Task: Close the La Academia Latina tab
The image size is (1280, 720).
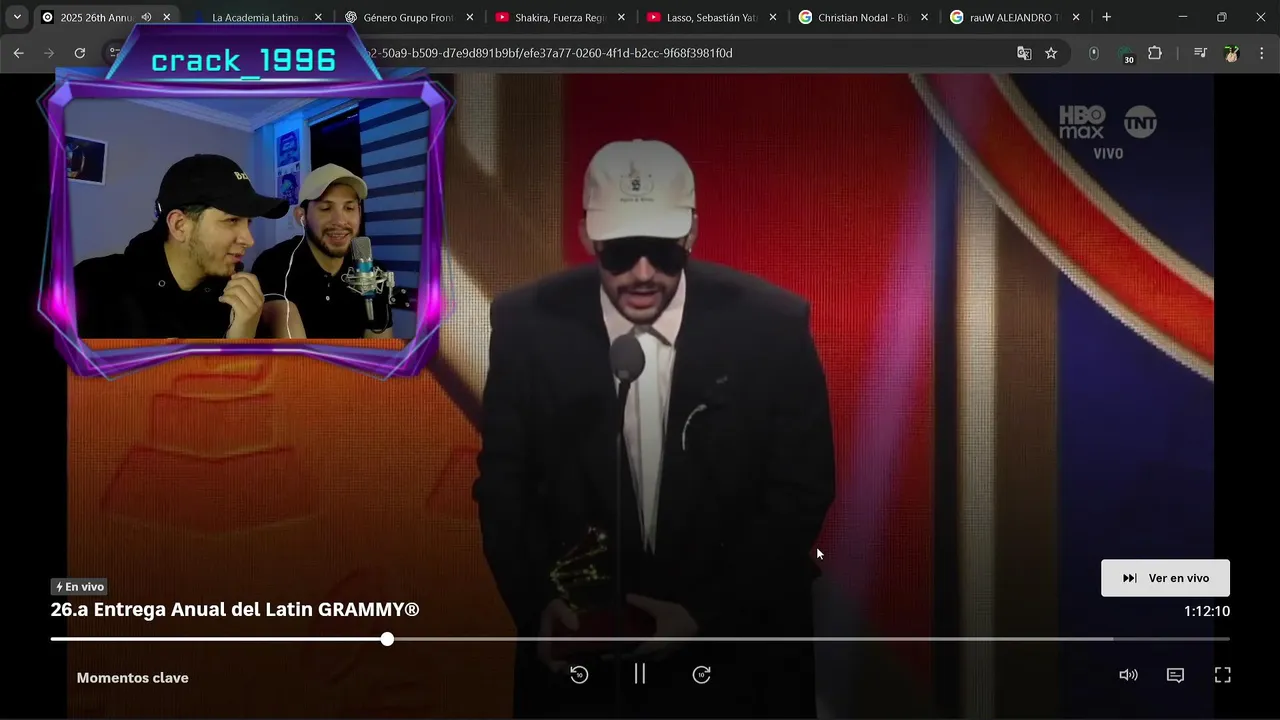Action: [318, 17]
